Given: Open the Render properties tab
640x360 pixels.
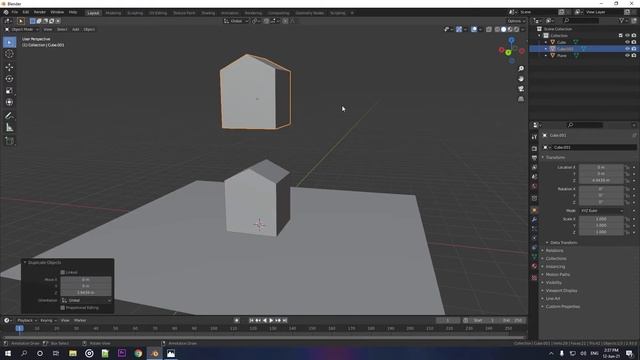Looking at the screenshot, I should click(534, 149).
